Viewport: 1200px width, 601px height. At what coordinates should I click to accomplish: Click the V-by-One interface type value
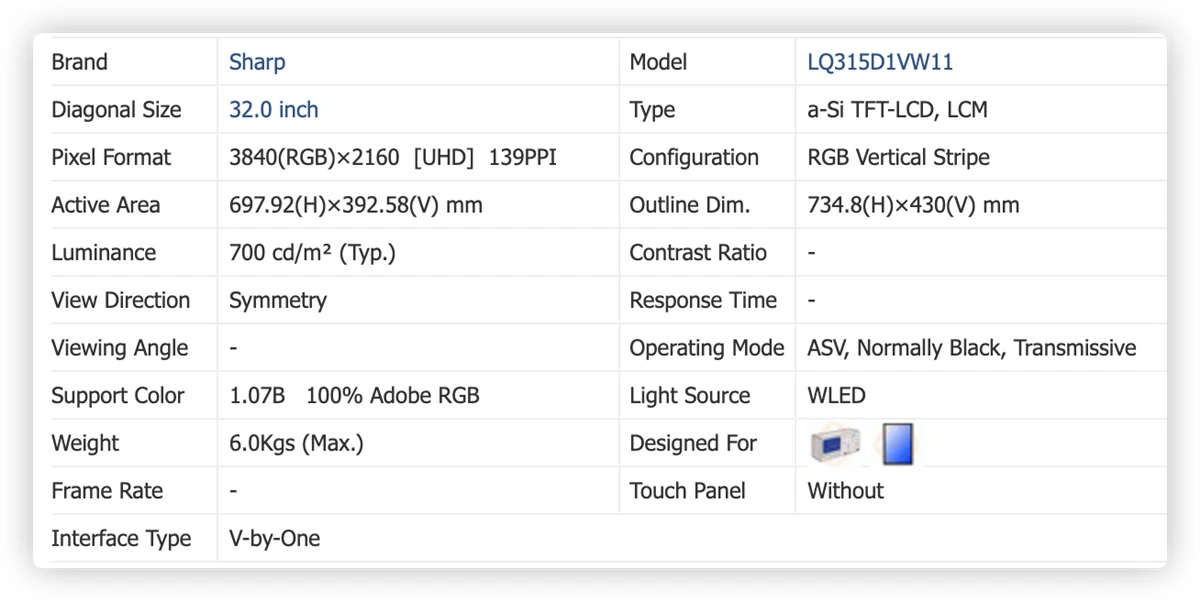click(x=275, y=539)
